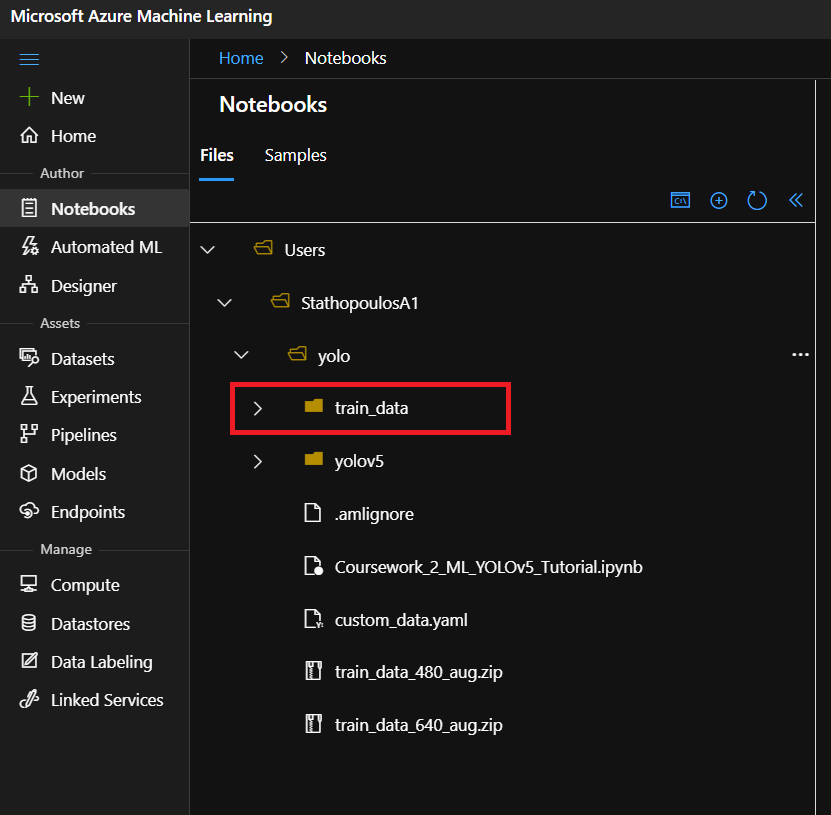Open terminal from the files toolbar
Screen dimensions: 831x815
[x=680, y=200]
